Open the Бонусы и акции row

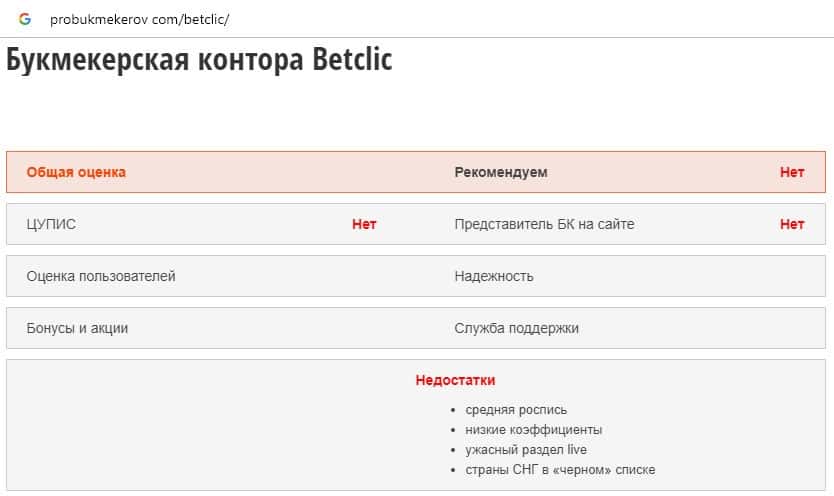[x=77, y=328]
